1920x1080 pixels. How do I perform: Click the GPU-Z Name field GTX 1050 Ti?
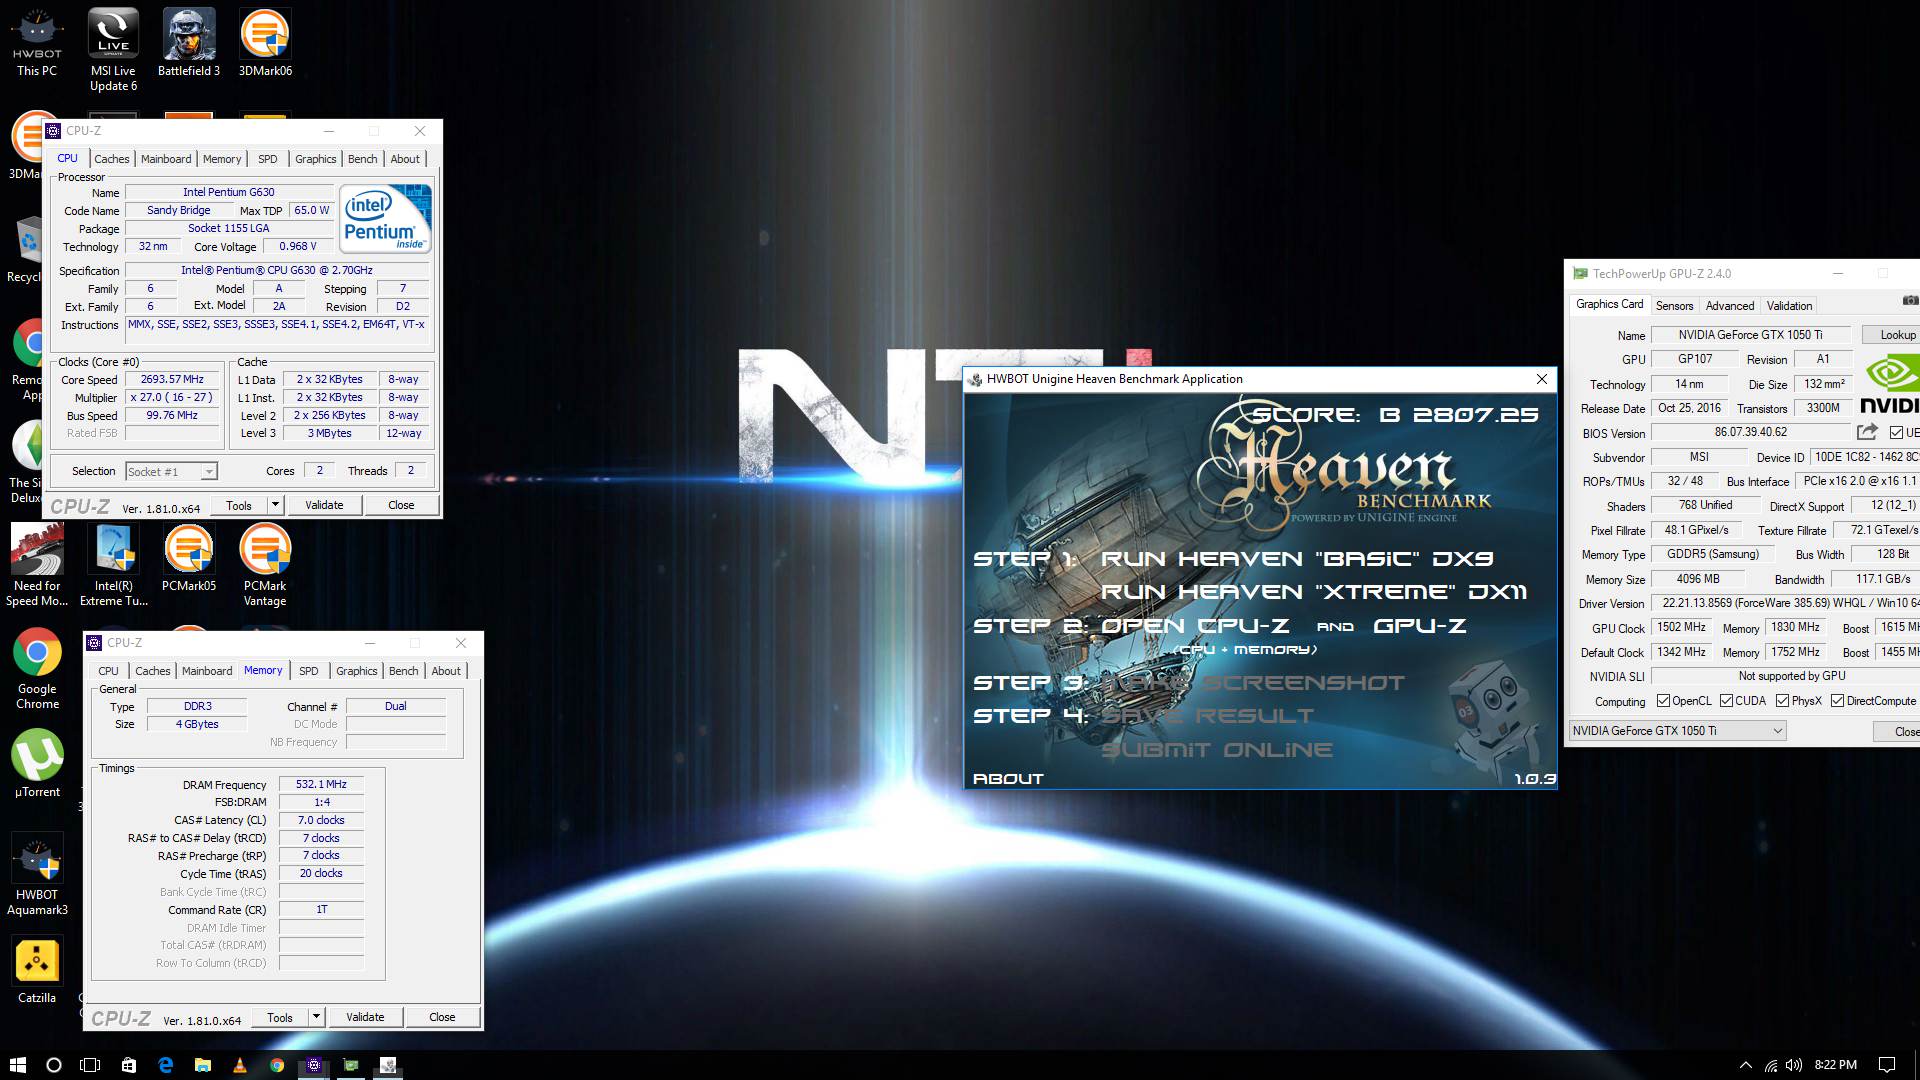tap(1750, 335)
